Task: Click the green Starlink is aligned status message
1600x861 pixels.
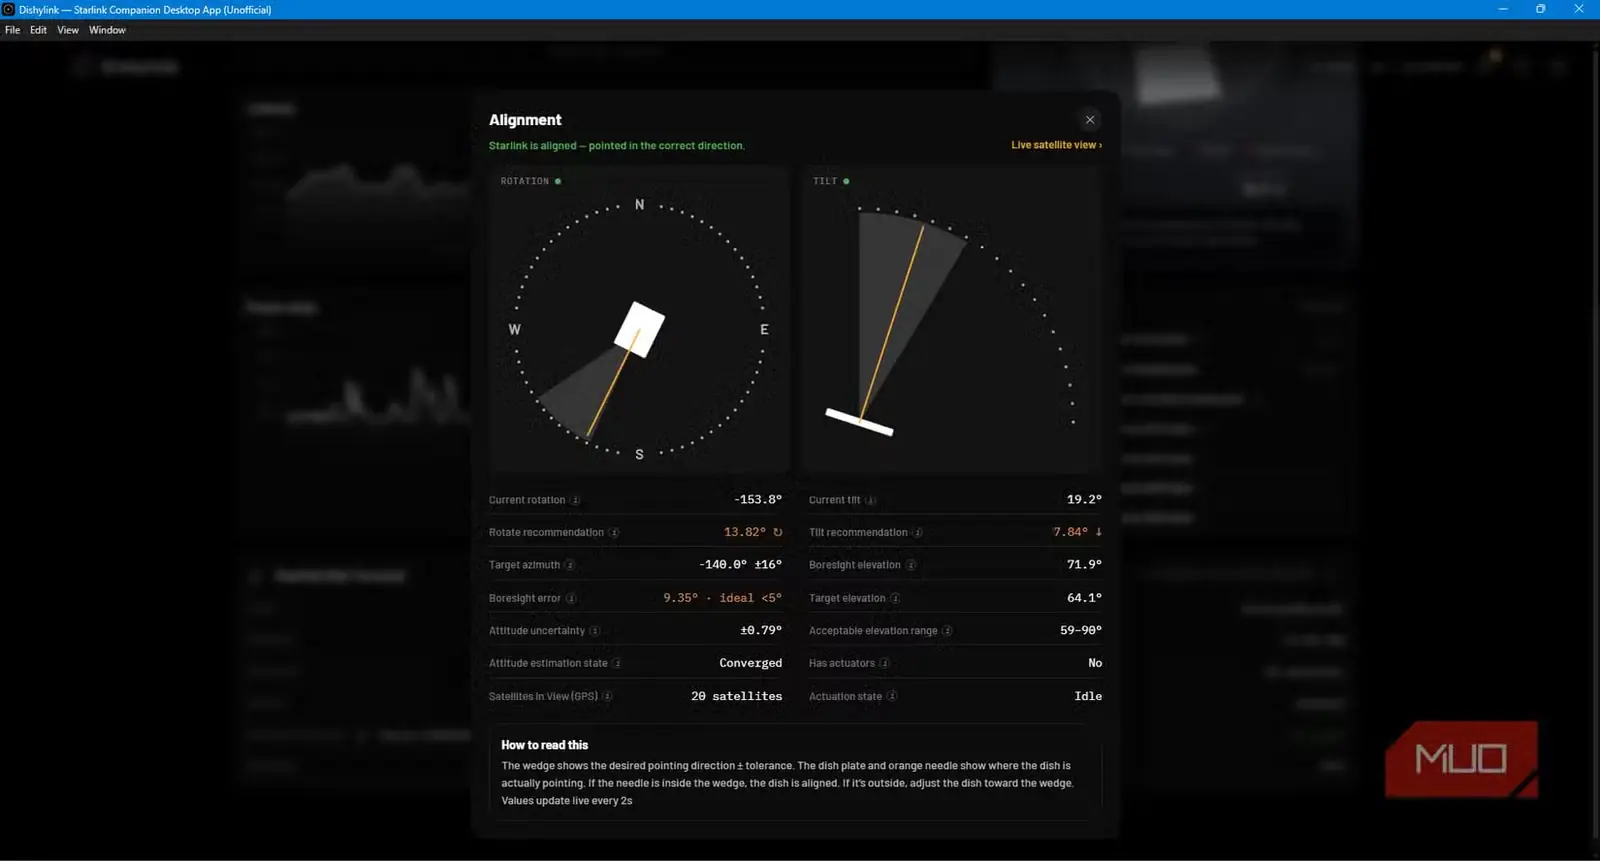Action: coord(616,146)
